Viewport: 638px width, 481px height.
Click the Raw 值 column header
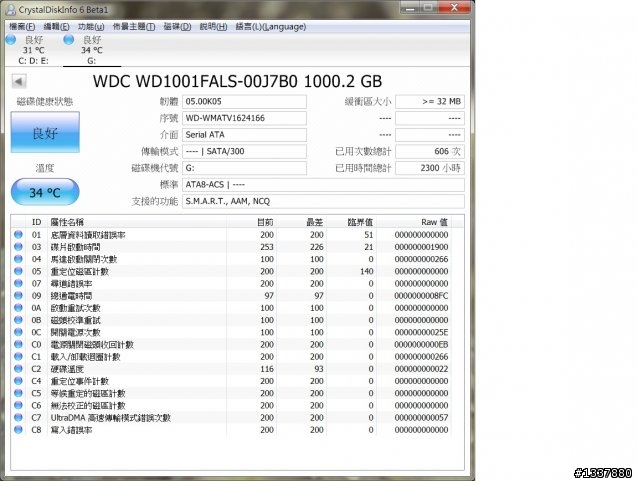tap(416, 222)
